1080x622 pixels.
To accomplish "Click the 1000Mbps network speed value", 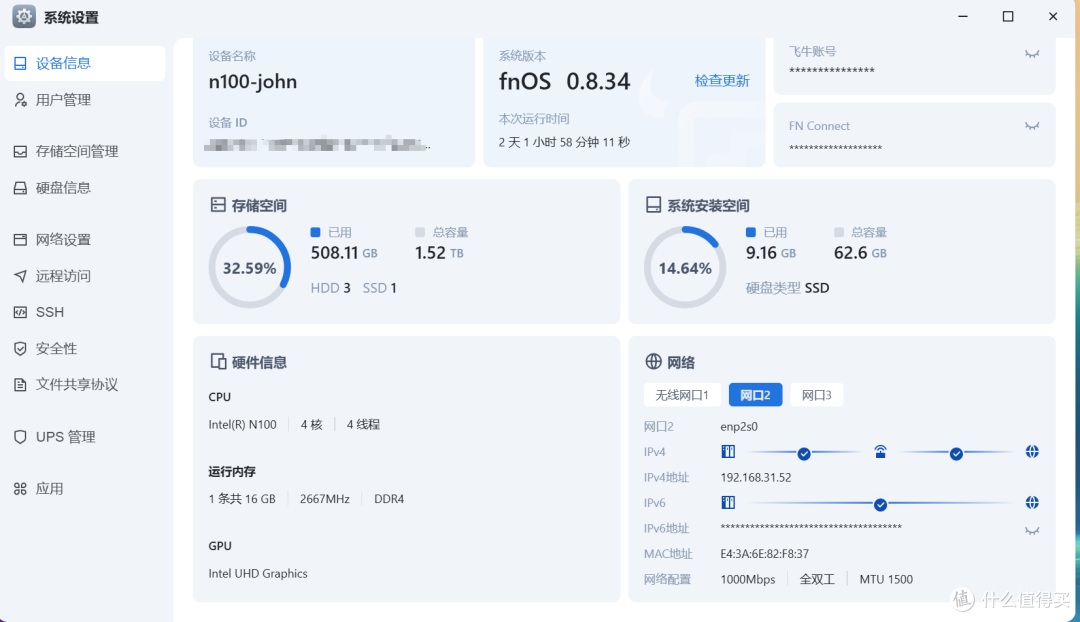I will [x=747, y=579].
